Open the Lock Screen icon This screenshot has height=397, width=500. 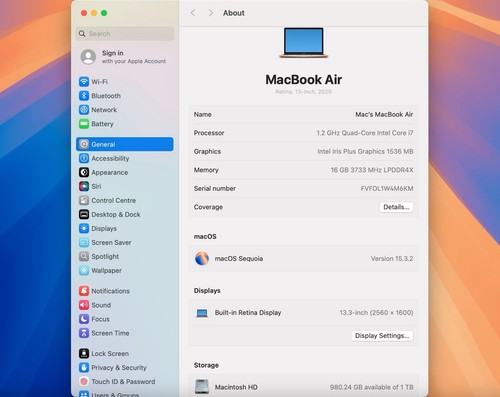point(84,354)
